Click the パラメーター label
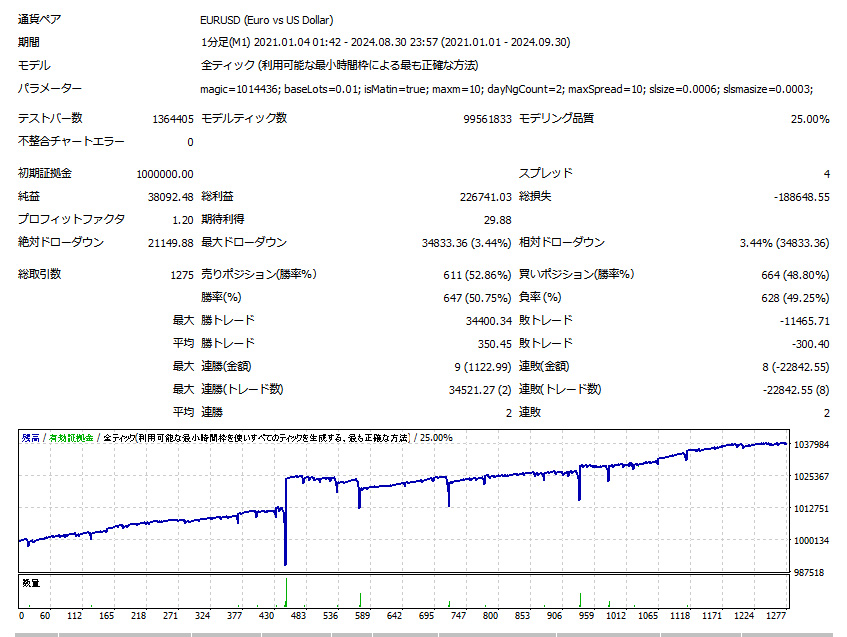This screenshot has width=847, height=637. pos(50,88)
